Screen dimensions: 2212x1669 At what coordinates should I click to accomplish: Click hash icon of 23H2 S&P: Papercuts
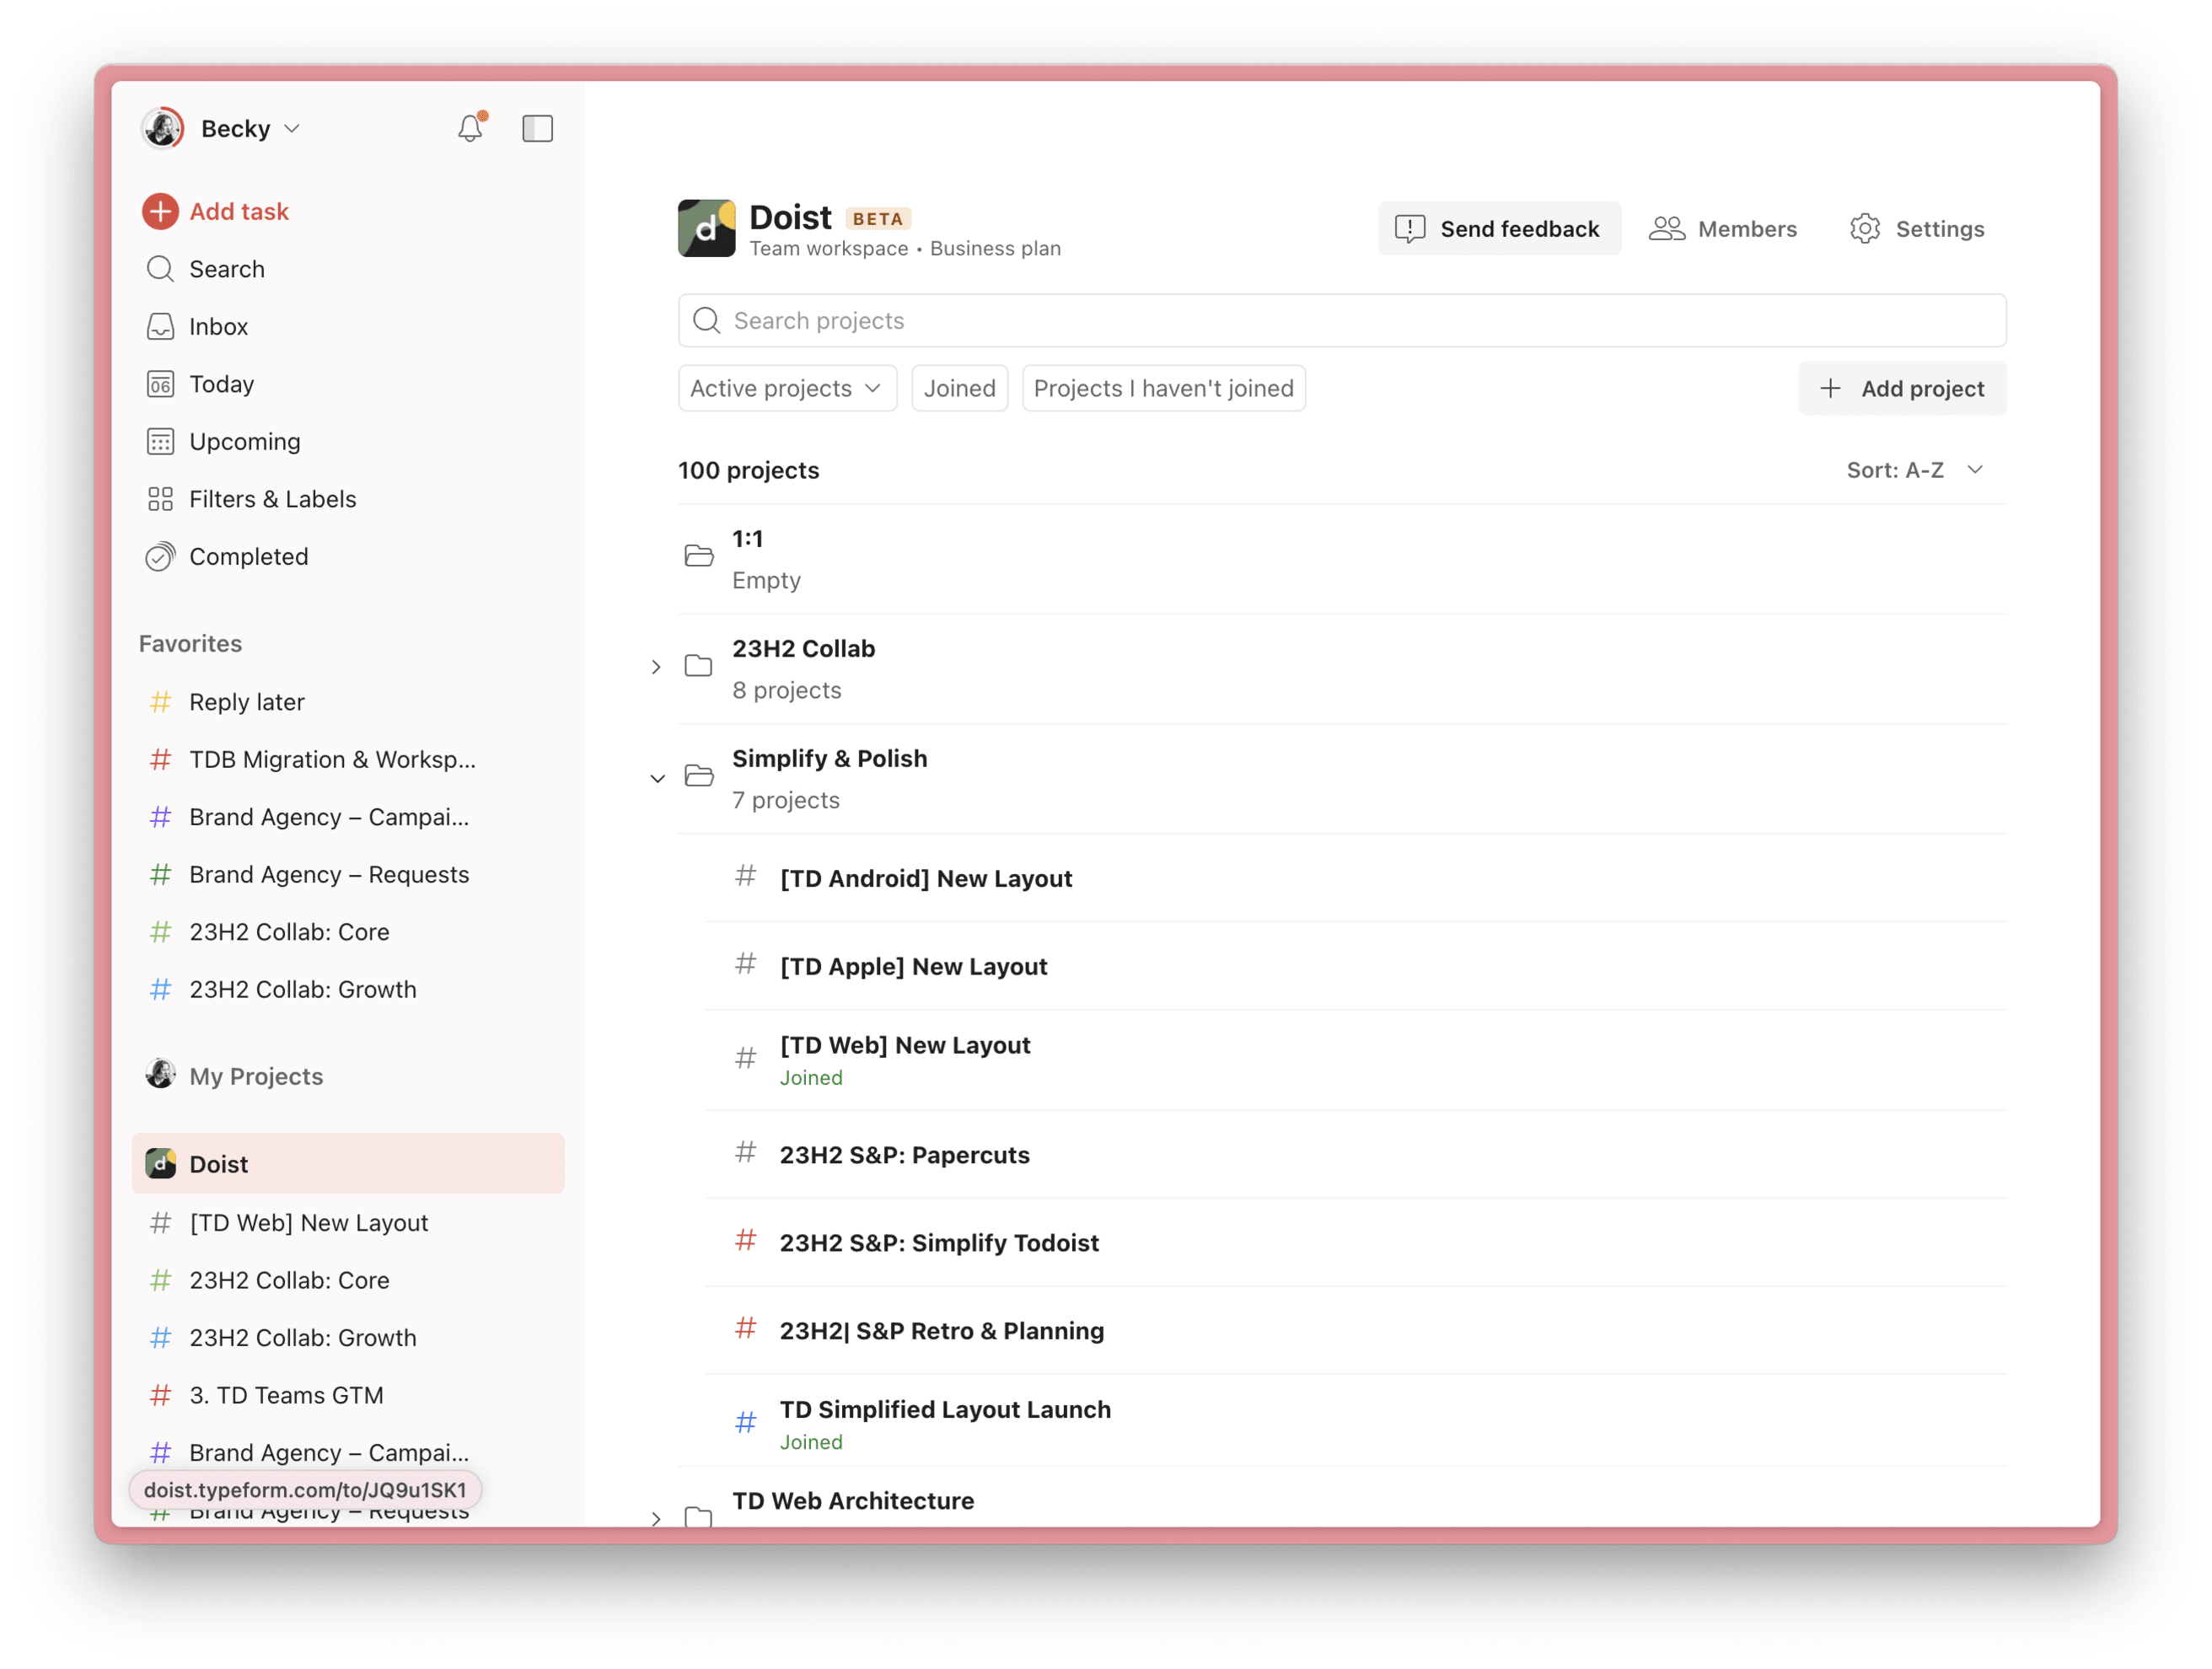(x=745, y=1152)
